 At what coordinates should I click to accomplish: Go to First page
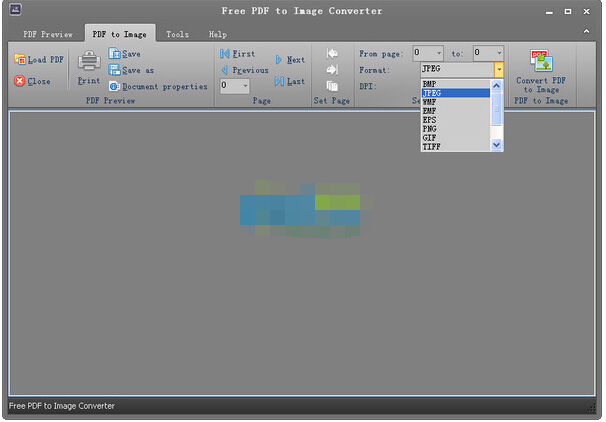coord(237,54)
